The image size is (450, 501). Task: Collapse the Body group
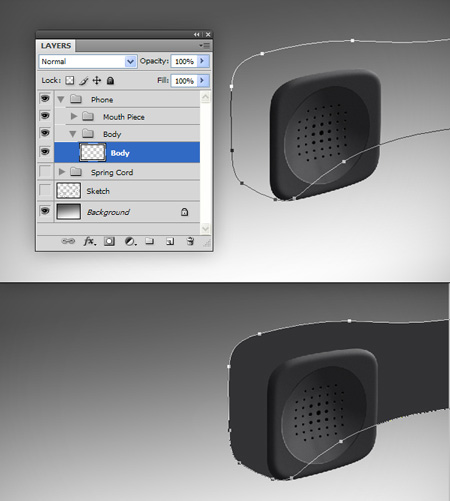(x=73, y=134)
